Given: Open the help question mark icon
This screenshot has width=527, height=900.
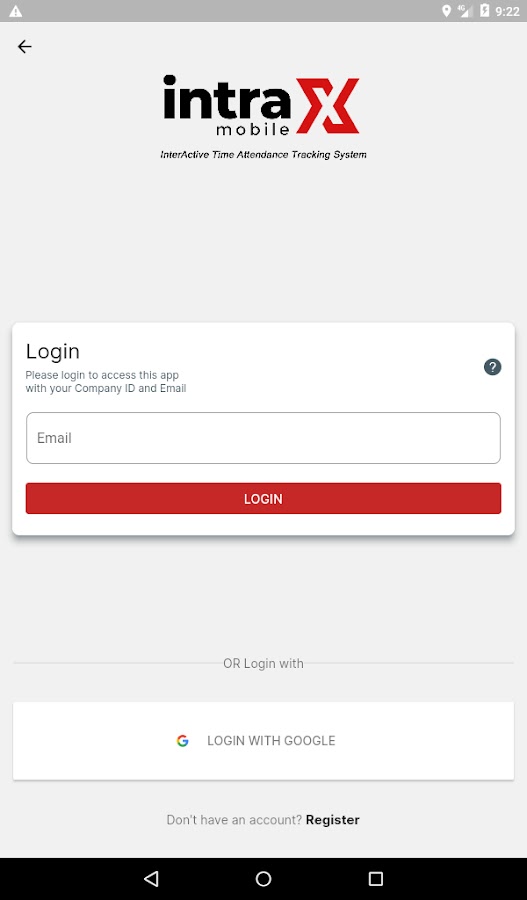Looking at the screenshot, I should tap(492, 367).
